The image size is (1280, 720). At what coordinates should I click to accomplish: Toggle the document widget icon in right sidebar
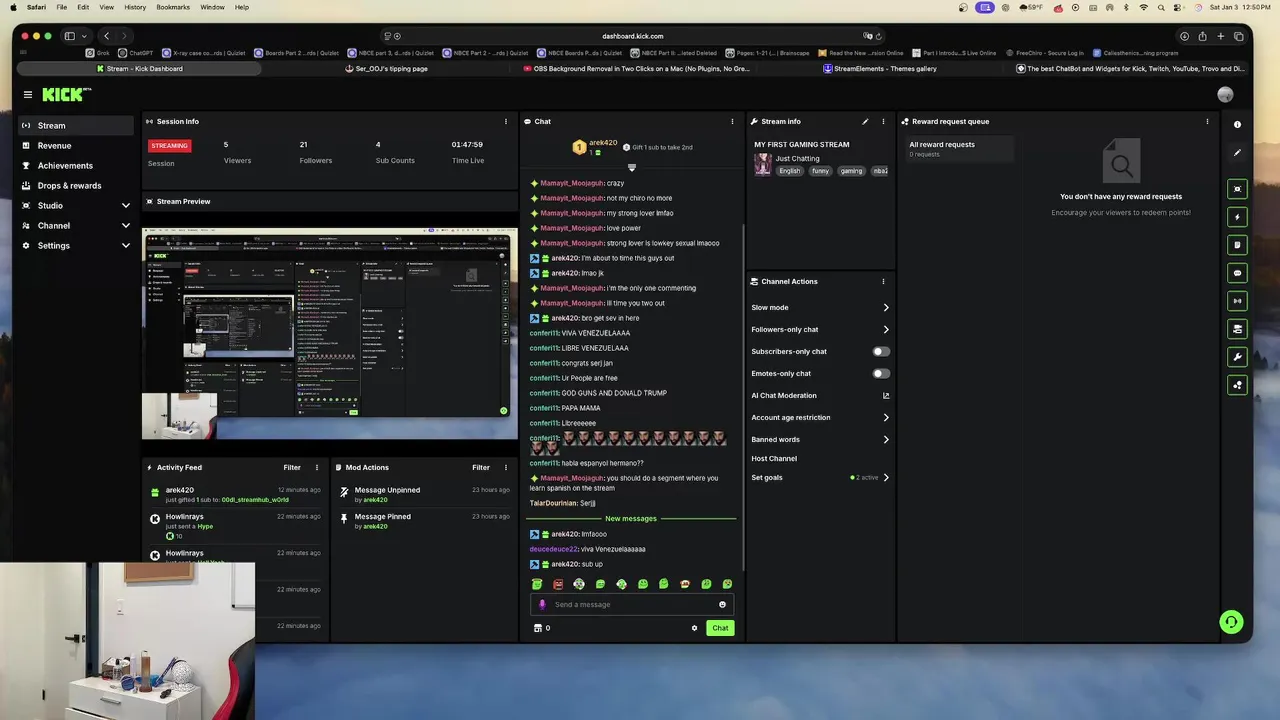tap(1237, 245)
